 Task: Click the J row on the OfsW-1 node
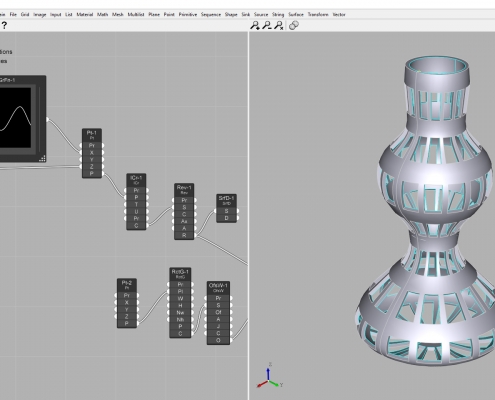pyautogui.click(x=218, y=326)
